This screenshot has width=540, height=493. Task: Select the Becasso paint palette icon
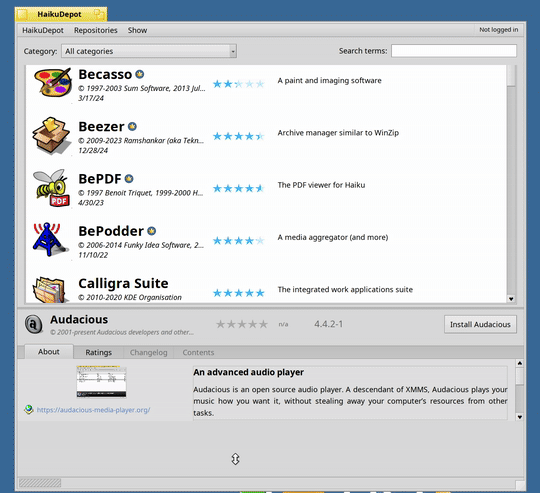pos(53,82)
